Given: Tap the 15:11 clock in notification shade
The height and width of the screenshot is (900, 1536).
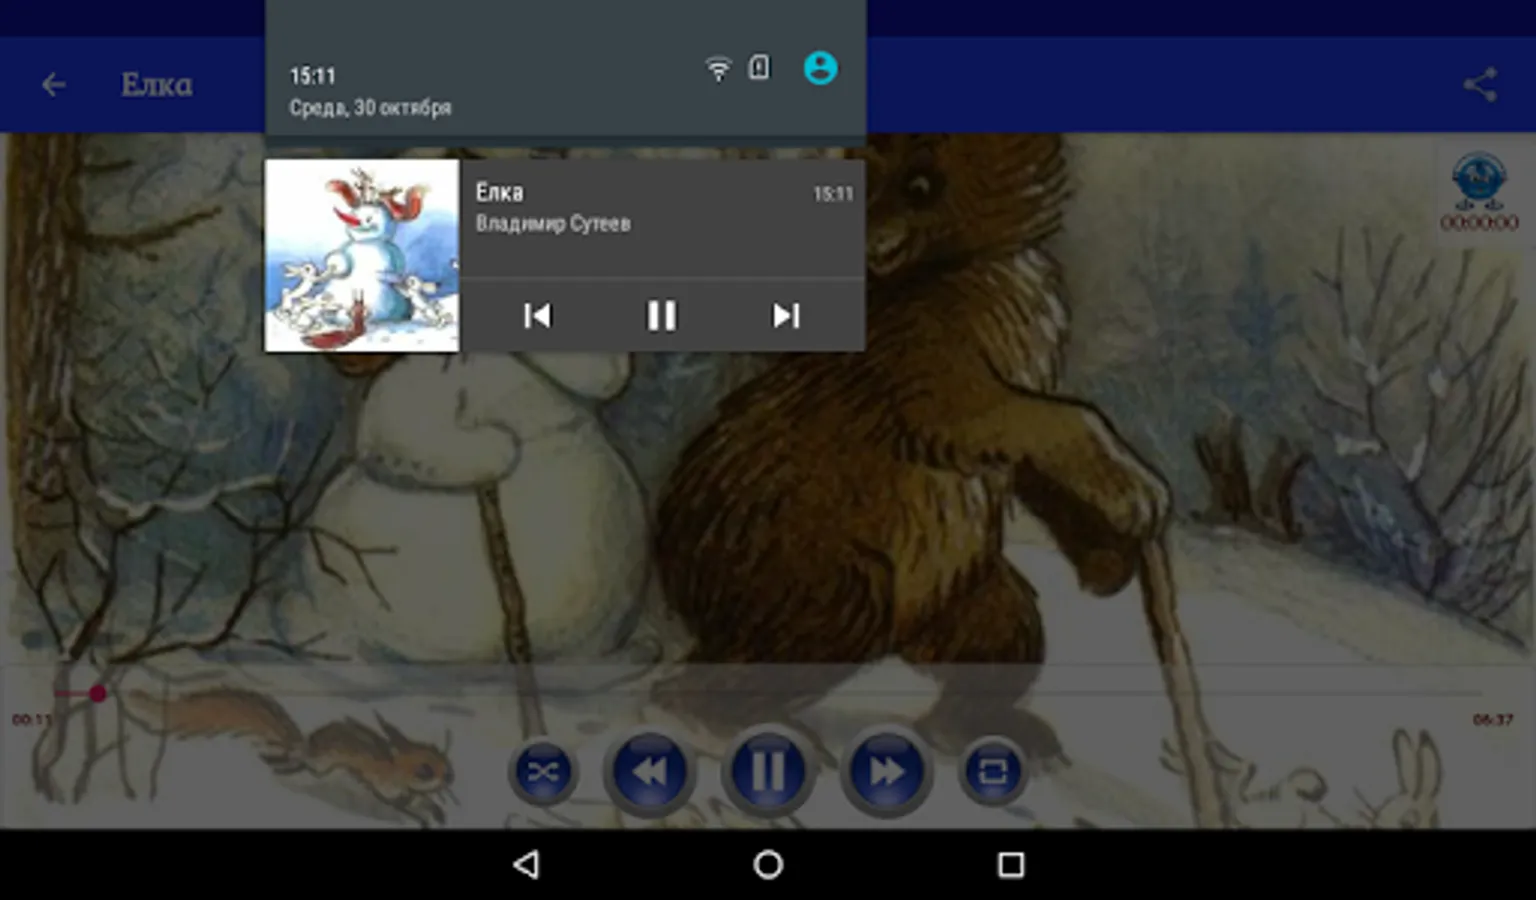Looking at the screenshot, I should (313, 76).
